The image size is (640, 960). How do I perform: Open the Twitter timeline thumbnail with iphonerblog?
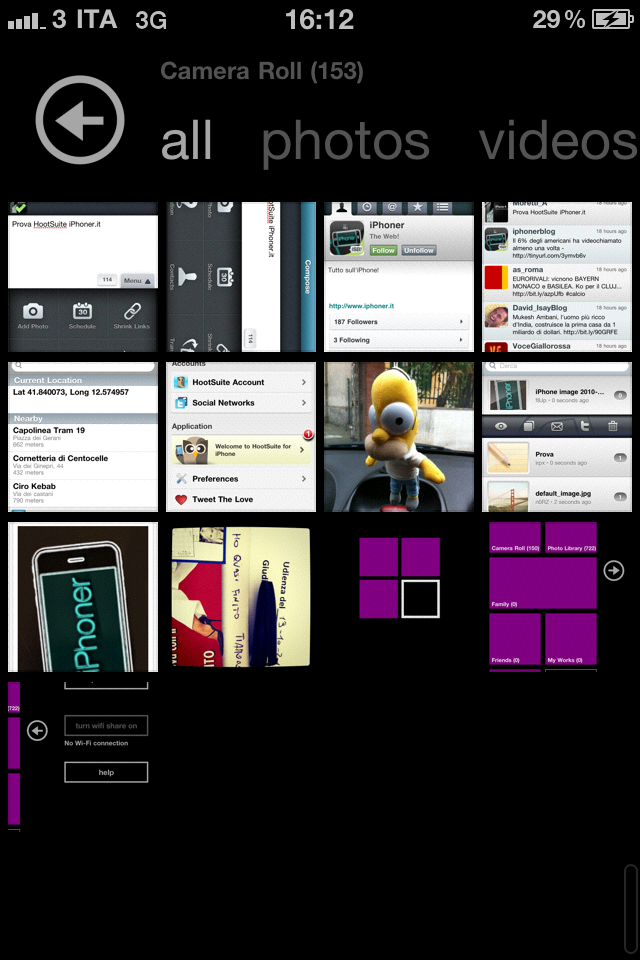(557, 277)
